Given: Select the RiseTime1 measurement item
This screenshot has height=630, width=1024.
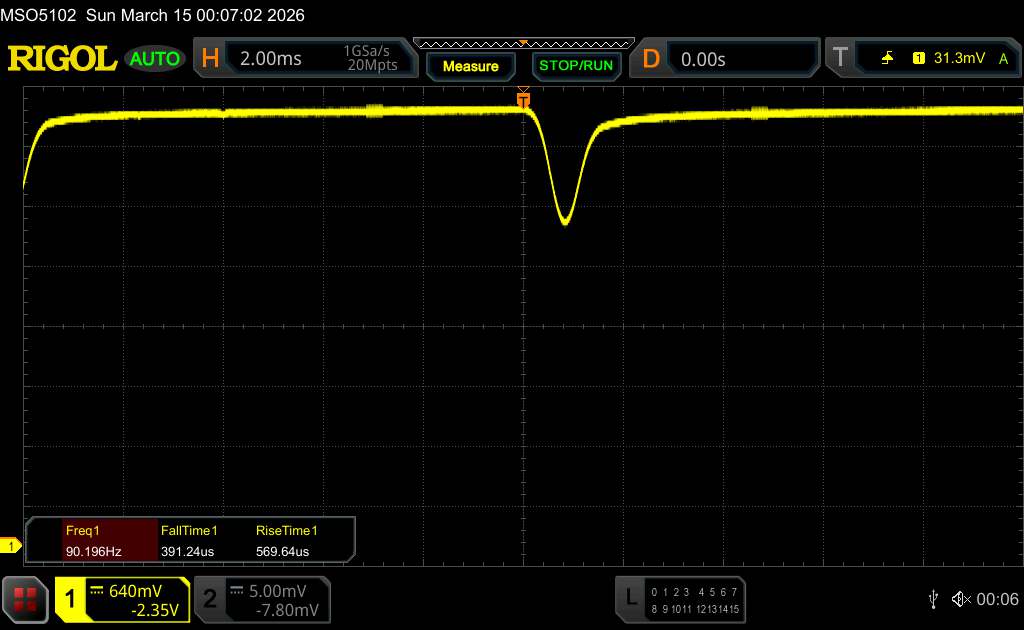Looking at the screenshot, I should click(283, 541).
